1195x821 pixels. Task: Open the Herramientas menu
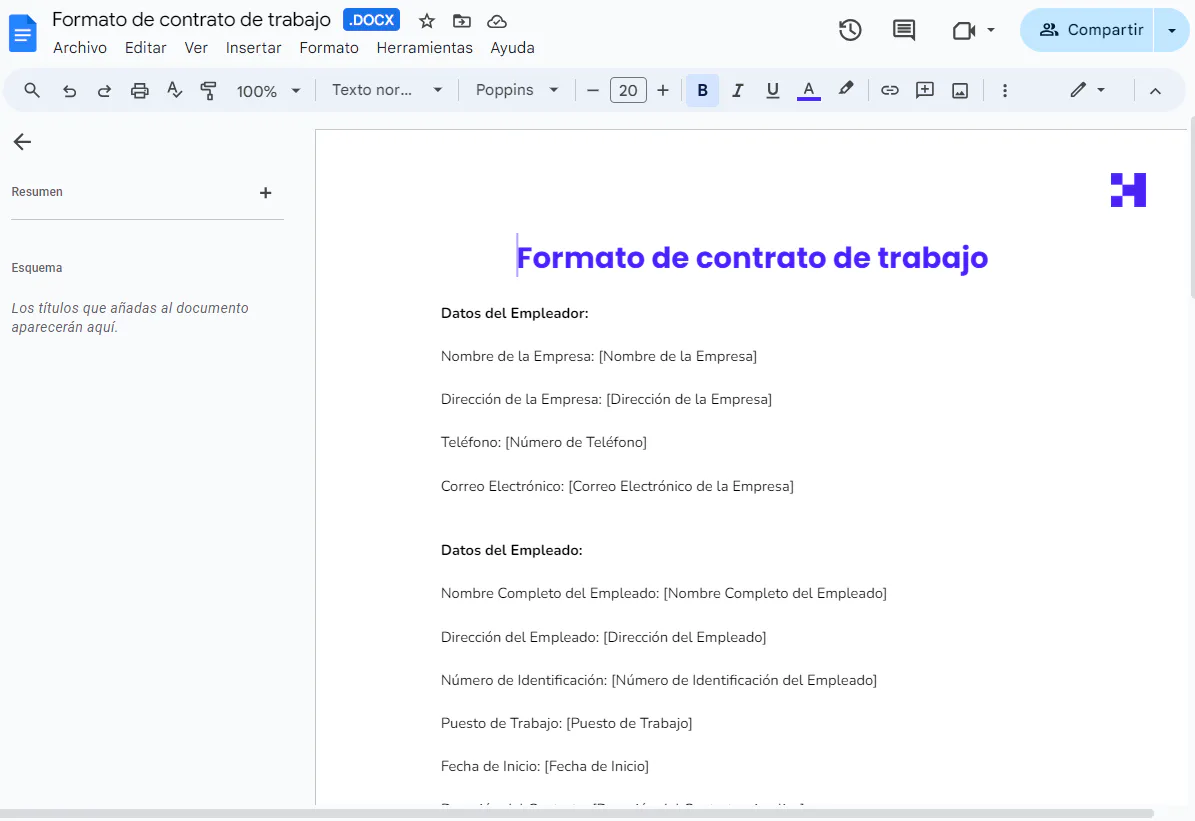[424, 47]
